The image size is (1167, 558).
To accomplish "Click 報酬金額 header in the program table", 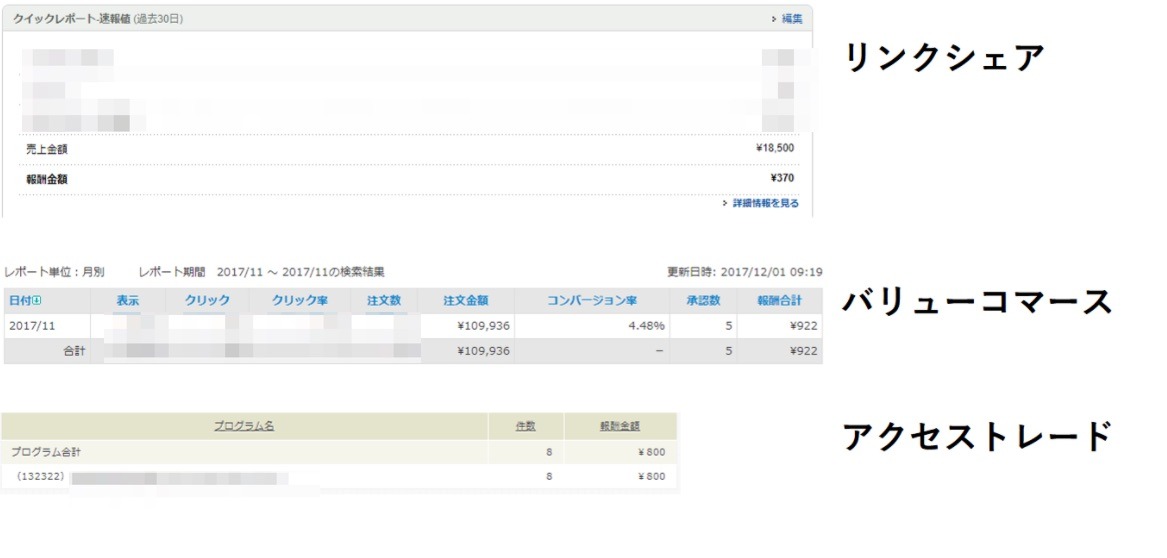I will click(x=620, y=426).
